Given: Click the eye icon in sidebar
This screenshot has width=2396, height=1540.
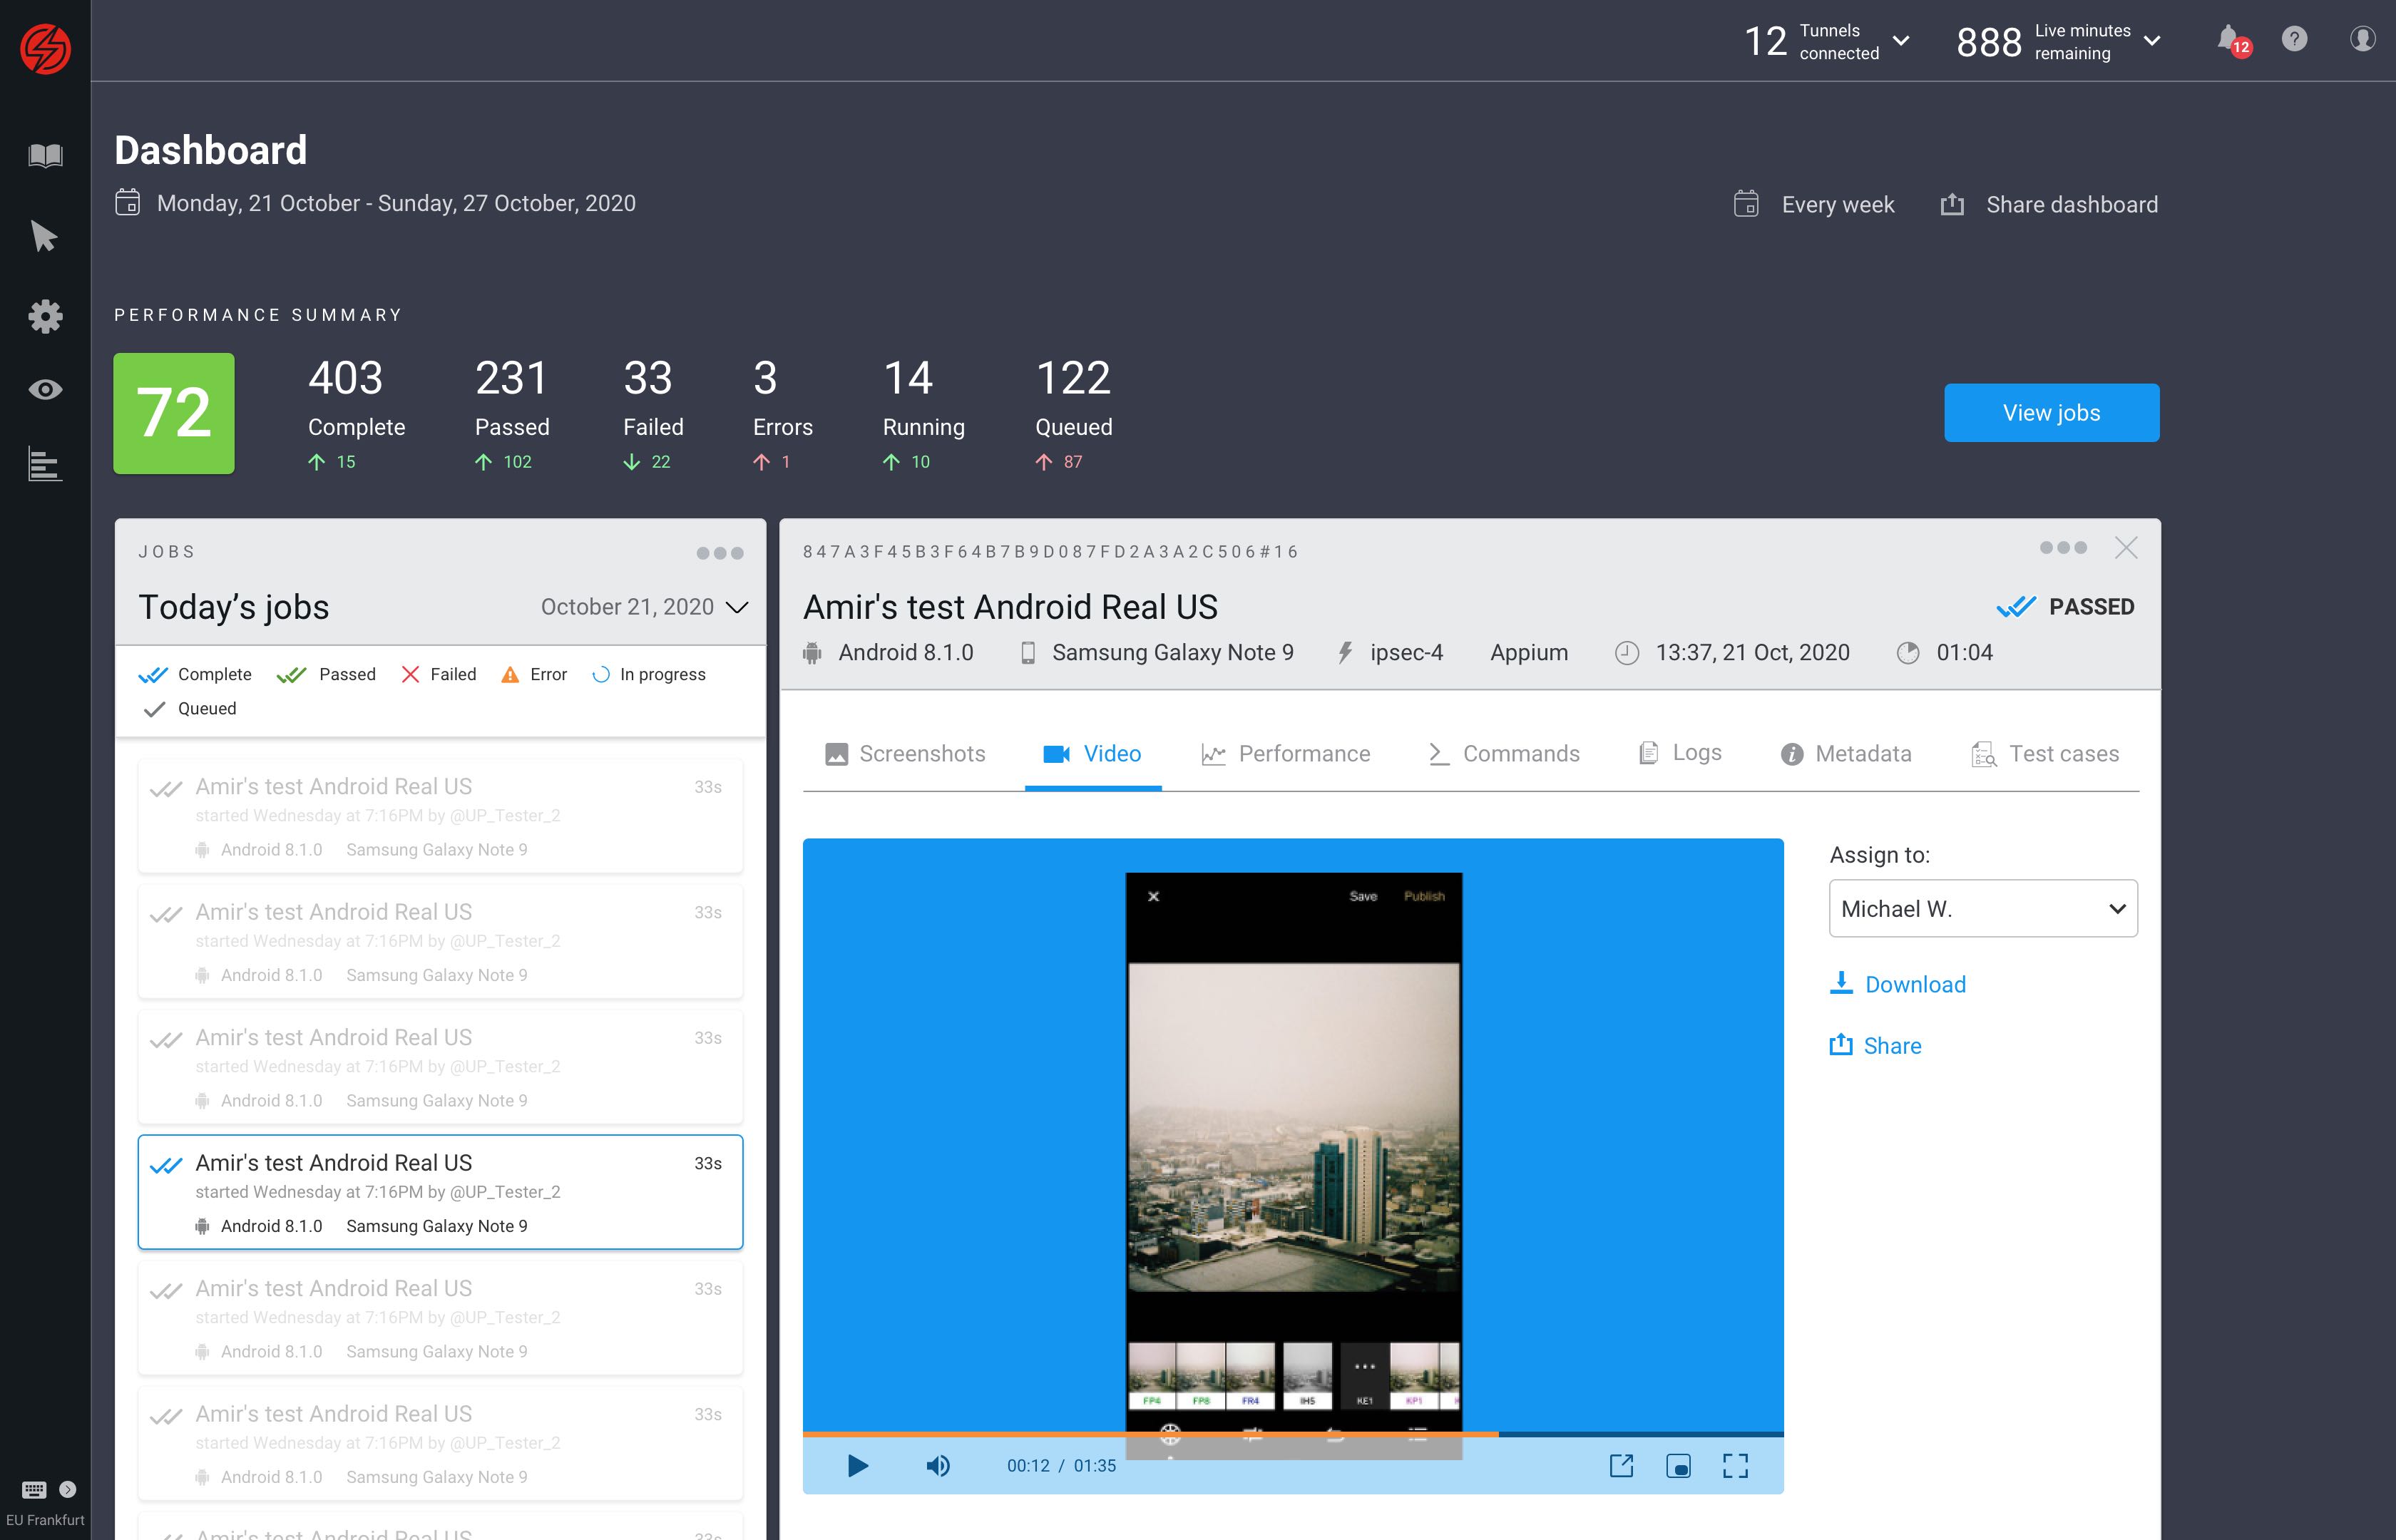Looking at the screenshot, I should (45, 390).
